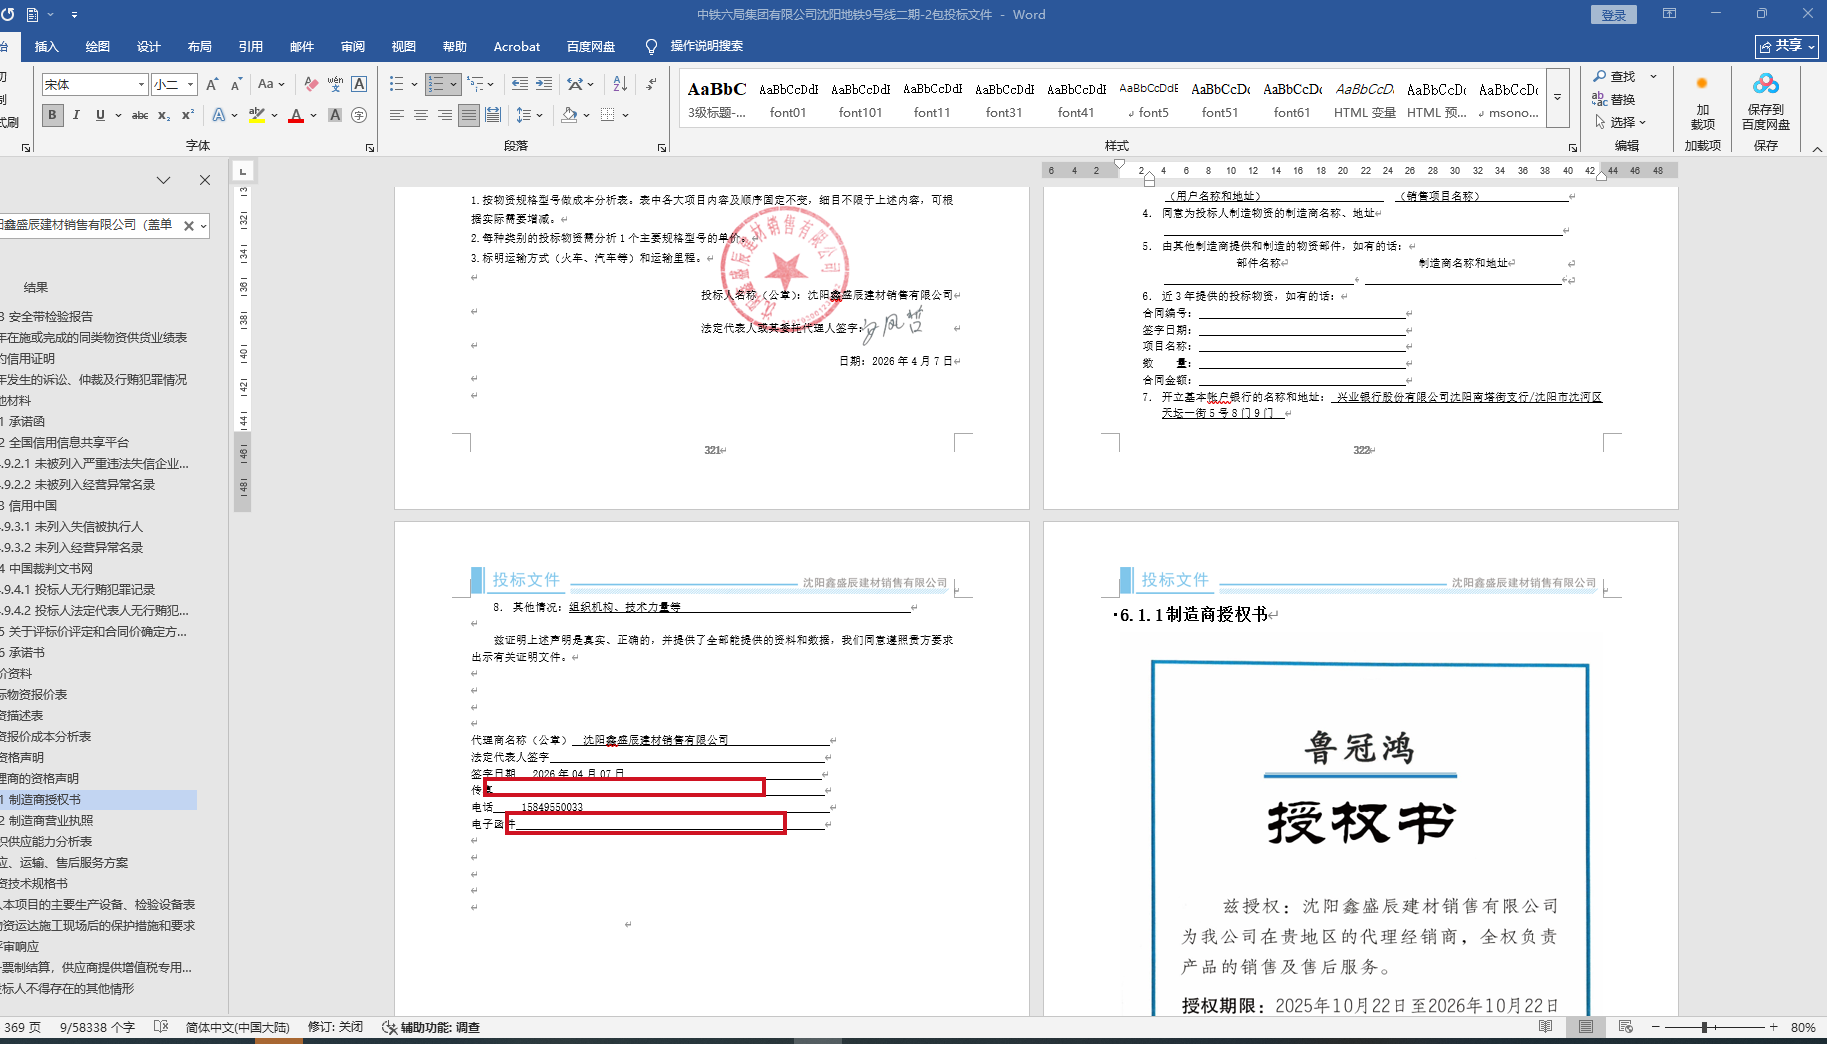Open the 设计 ribbon tab
The width and height of the screenshot is (1827, 1044).
point(149,47)
